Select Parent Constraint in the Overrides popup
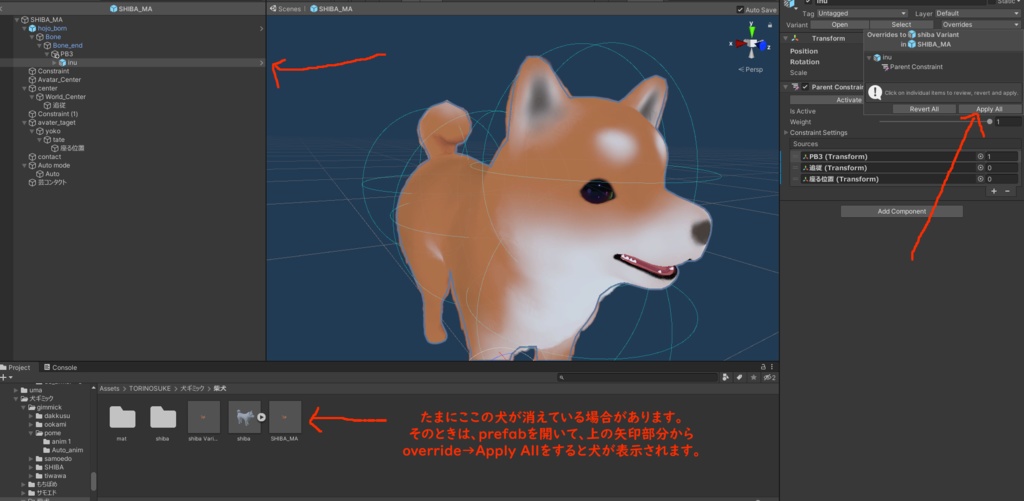The width and height of the screenshot is (1024, 501). 911,67
